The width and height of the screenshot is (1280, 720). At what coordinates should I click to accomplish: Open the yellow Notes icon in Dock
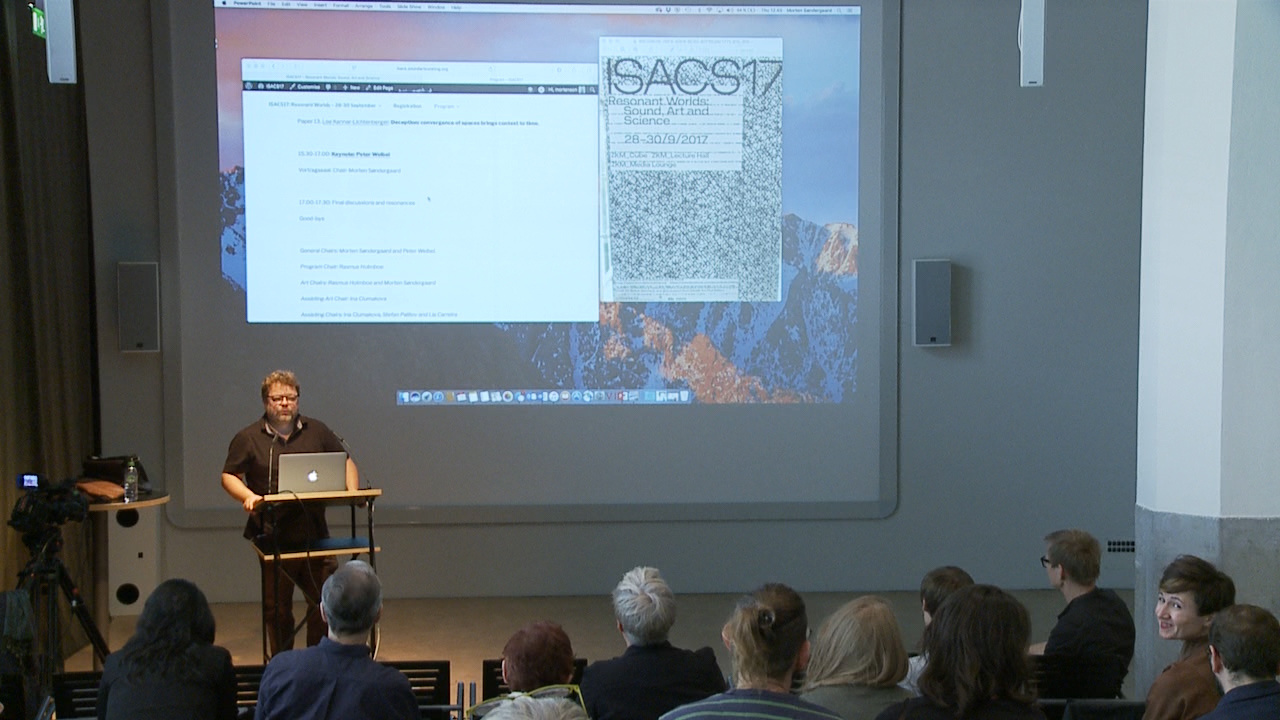473,397
